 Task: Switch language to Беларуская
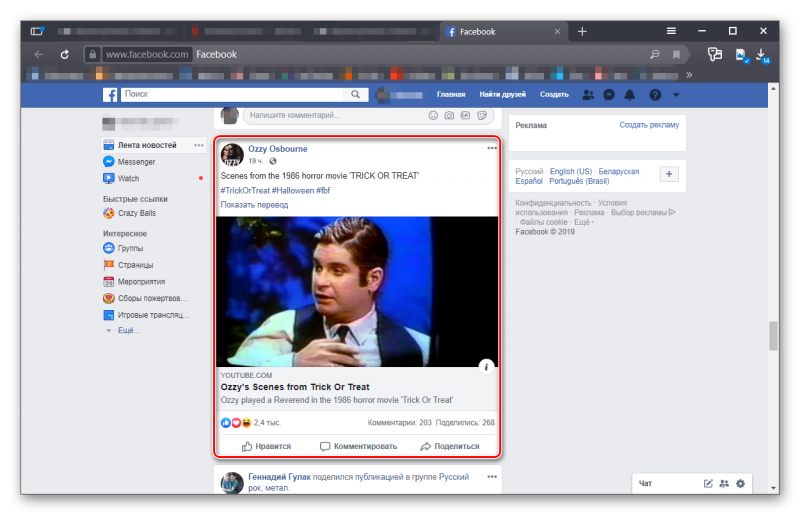pyautogui.click(x=618, y=171)
